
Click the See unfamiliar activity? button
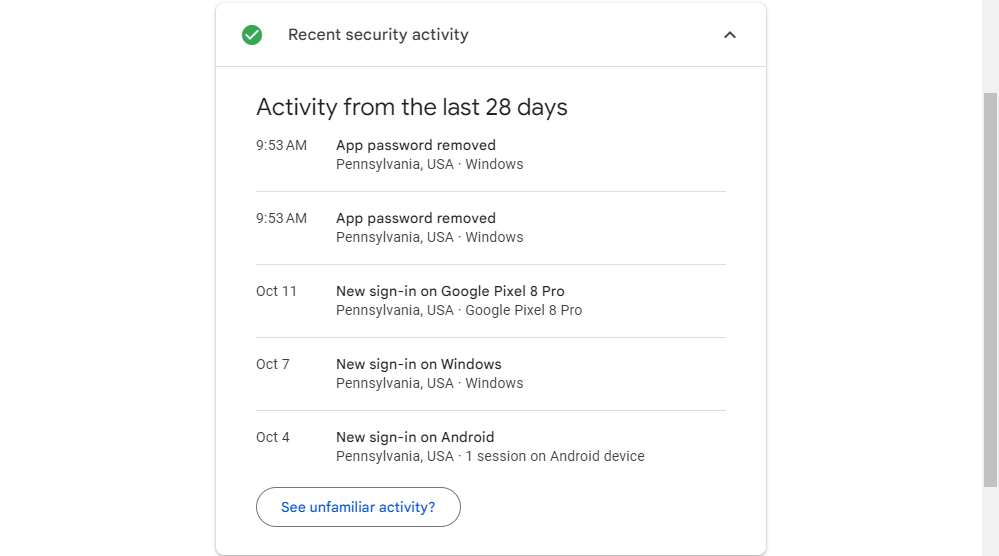358,507
